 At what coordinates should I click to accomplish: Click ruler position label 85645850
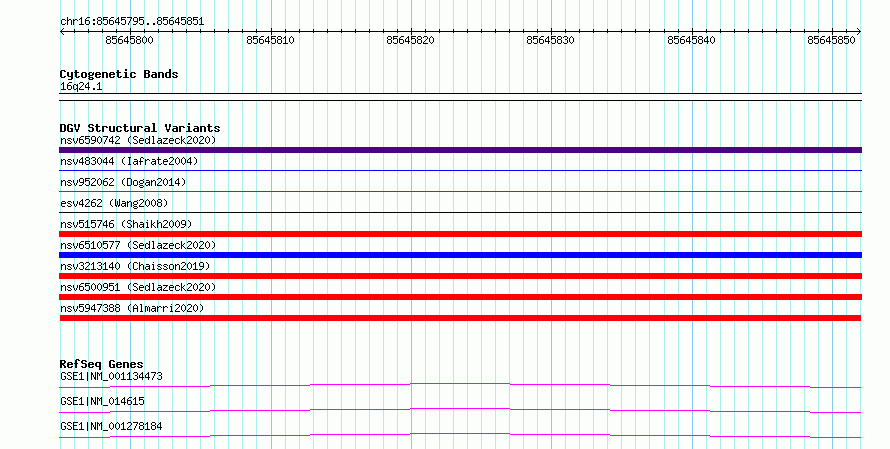pyautogui.click(x=832, y=40)
